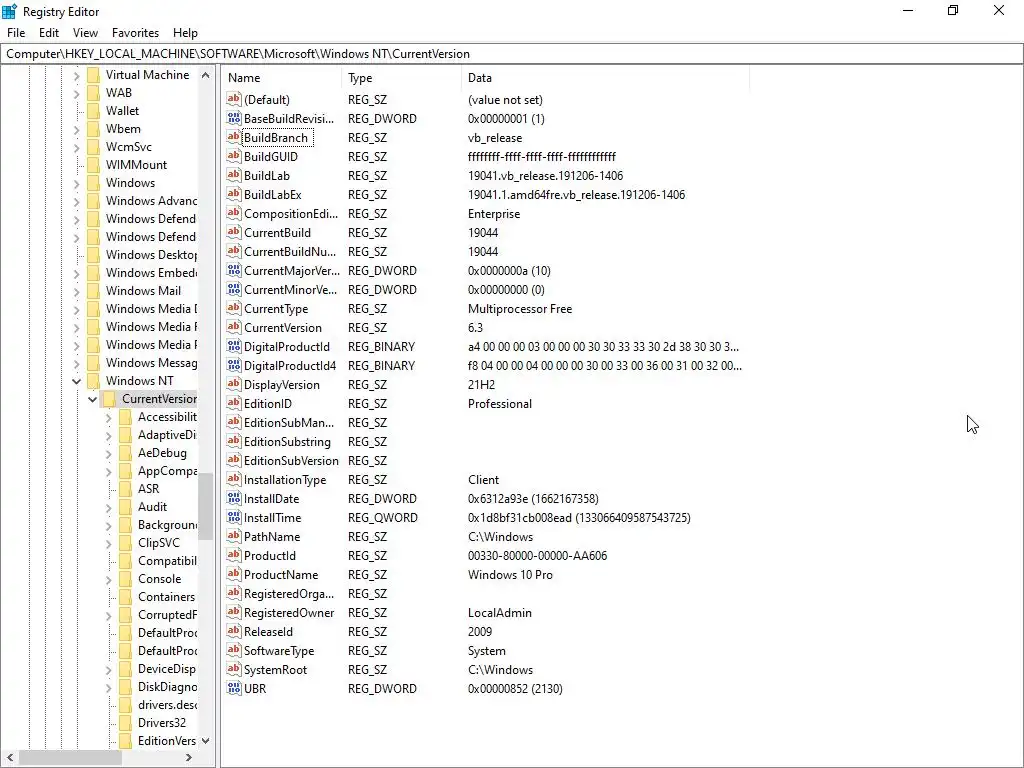Click the tree horizontal scroll-right arrow

189,758
